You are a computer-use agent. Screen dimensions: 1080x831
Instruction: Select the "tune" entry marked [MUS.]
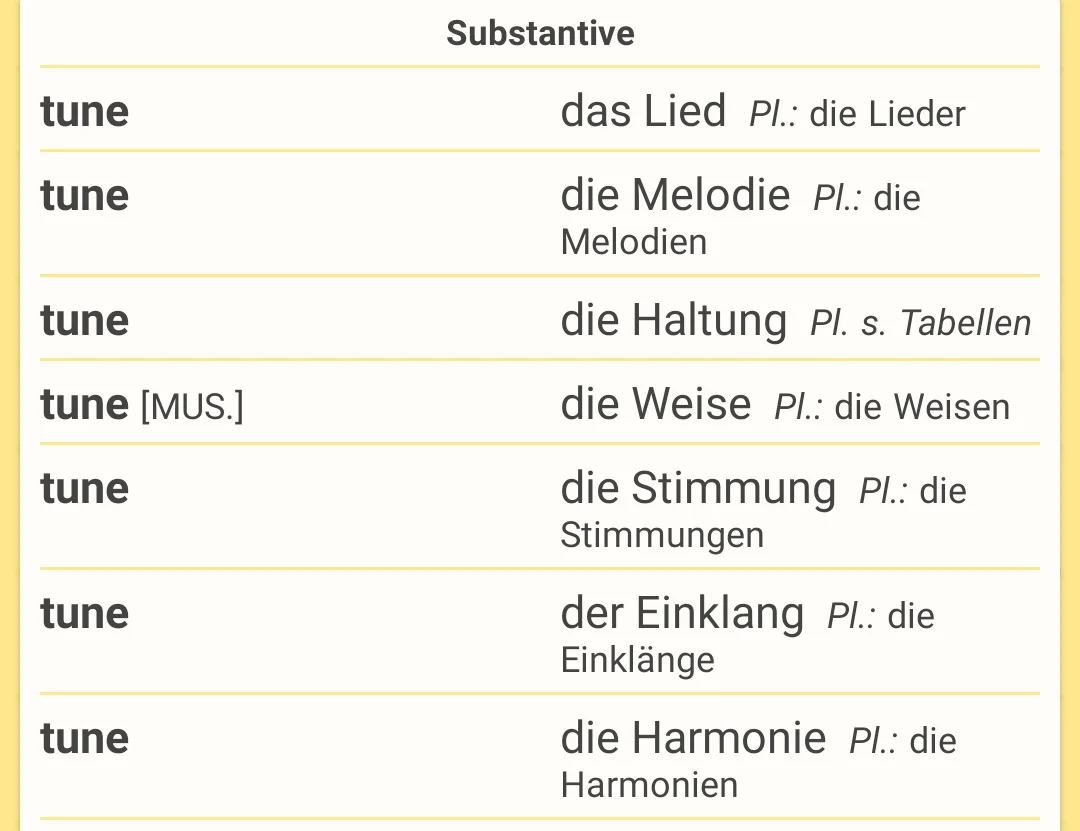coord(85,405)
